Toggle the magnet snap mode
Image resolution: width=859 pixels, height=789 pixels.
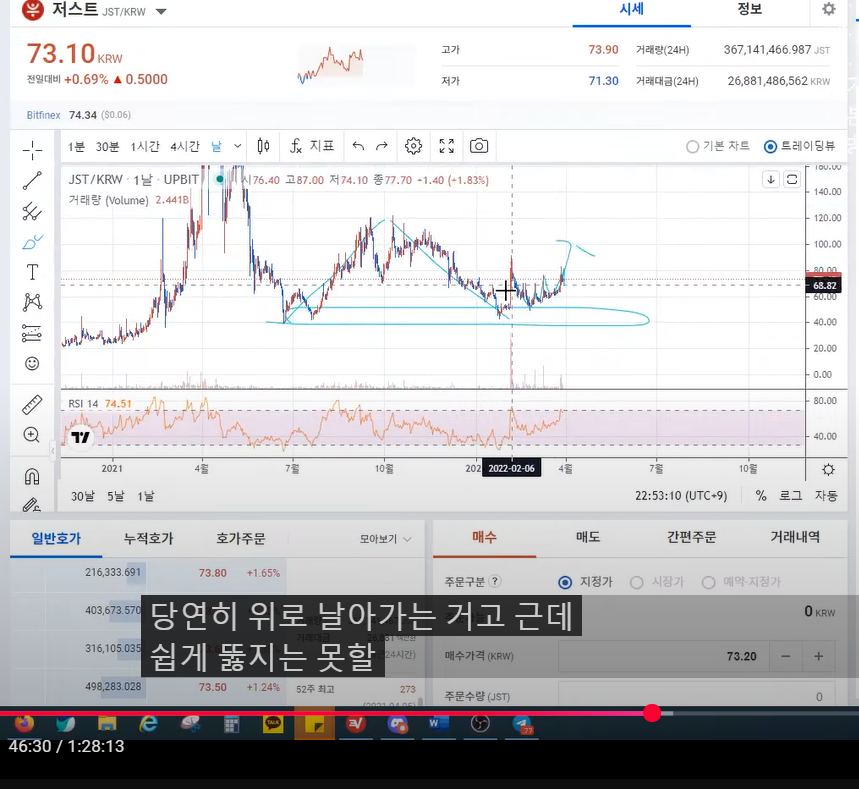tap(32, 476)
